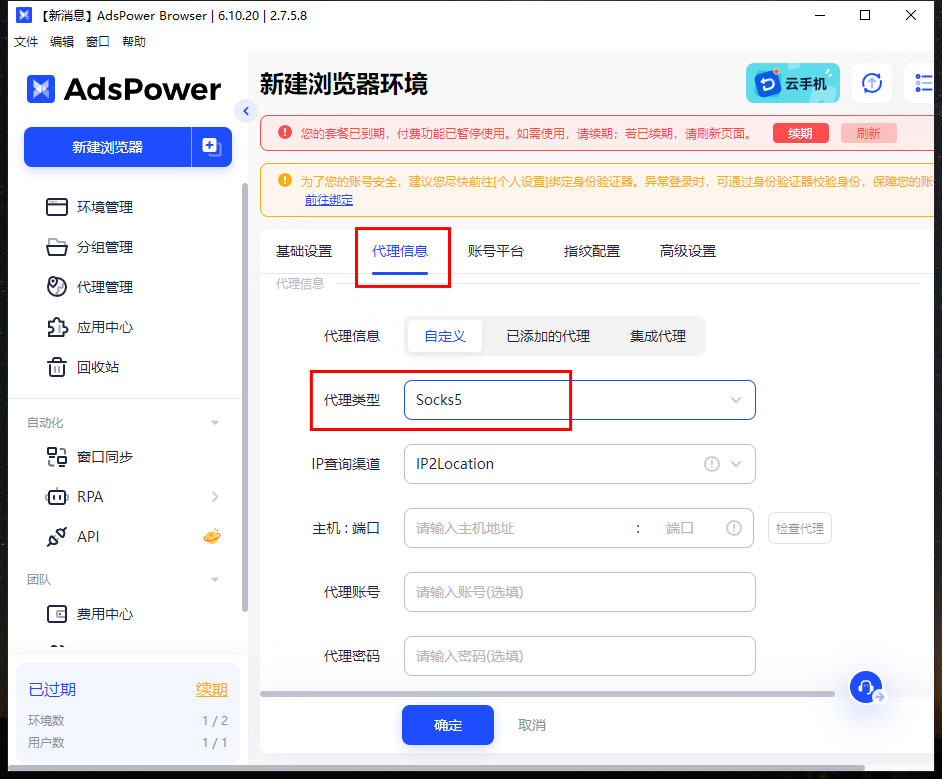Click the 检查代理 button

pos(800,529)
